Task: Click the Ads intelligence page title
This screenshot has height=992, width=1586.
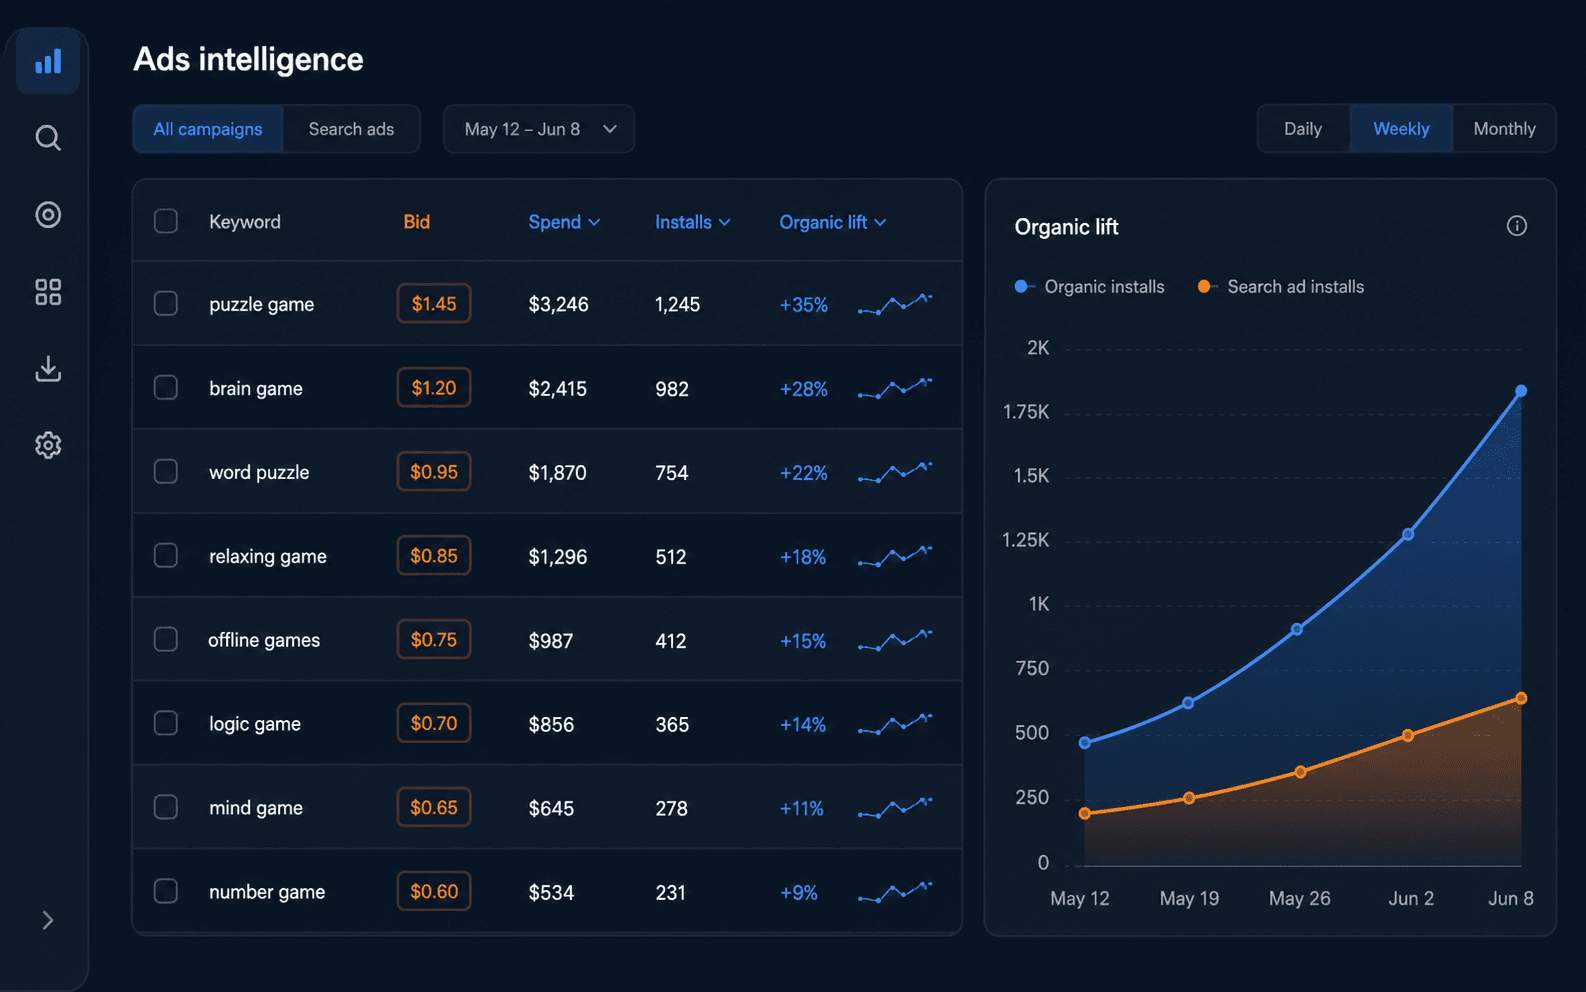Action: click(248, 59)
